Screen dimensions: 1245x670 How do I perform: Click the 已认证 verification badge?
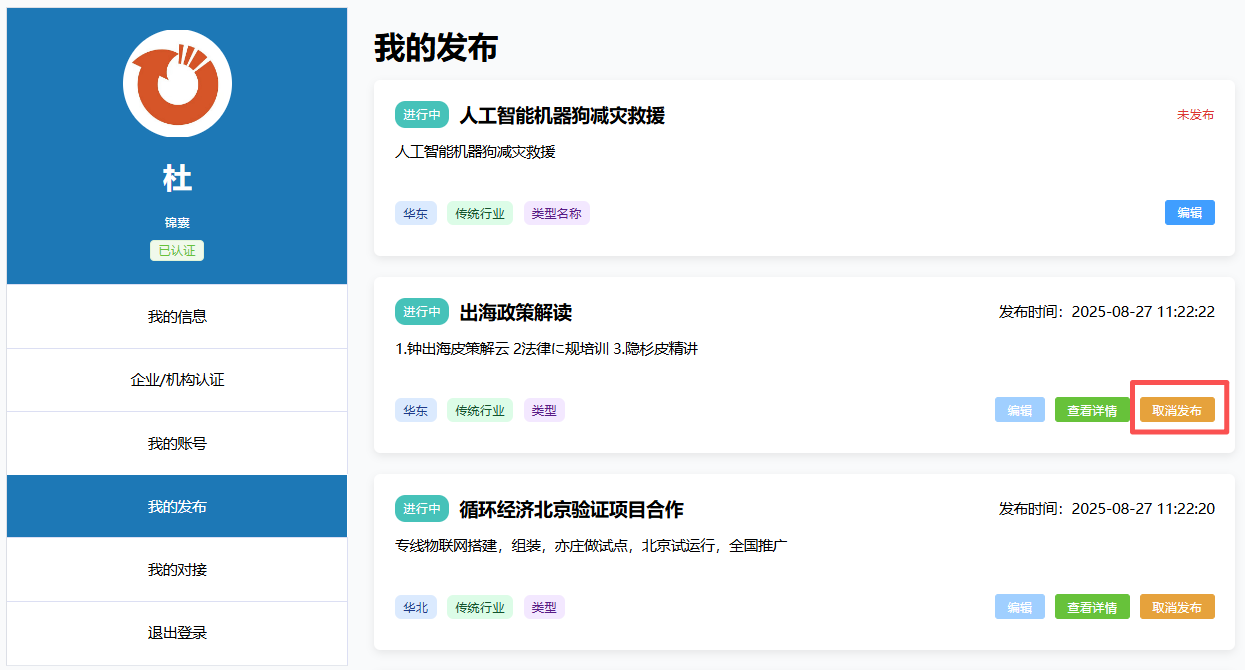(x=177, y=250)
